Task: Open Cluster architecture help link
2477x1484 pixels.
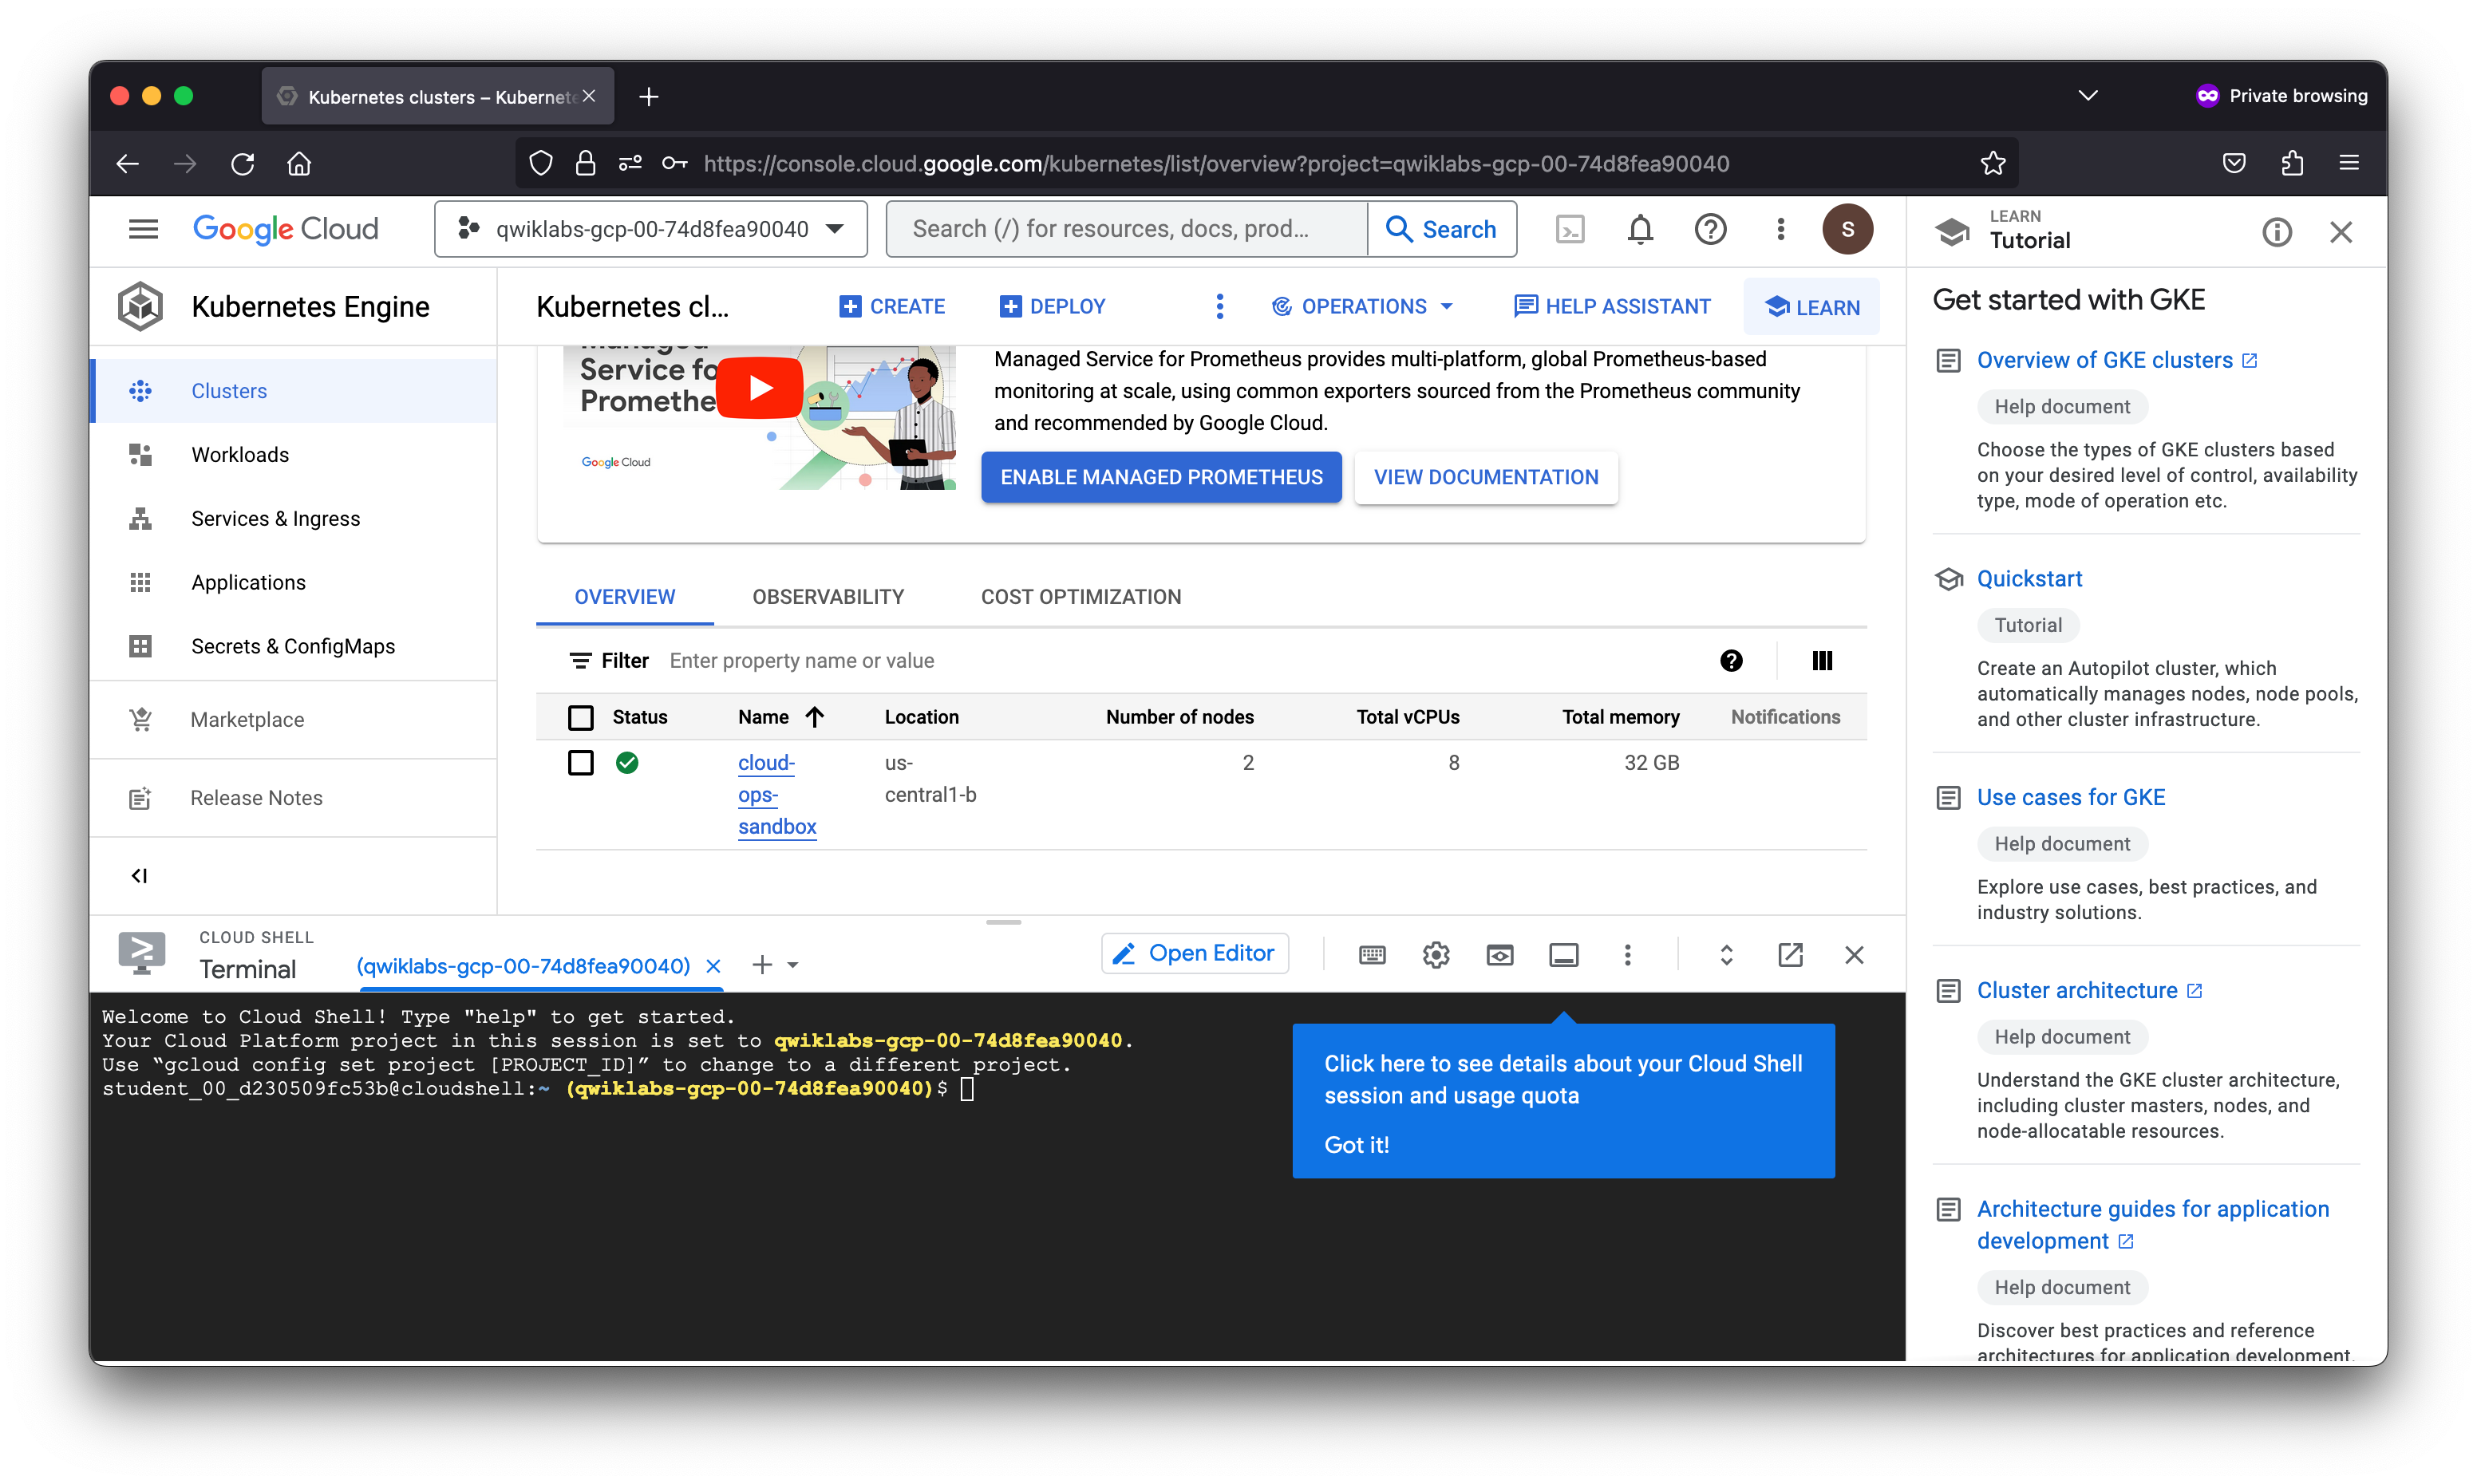Action: tap(2088, 991)
